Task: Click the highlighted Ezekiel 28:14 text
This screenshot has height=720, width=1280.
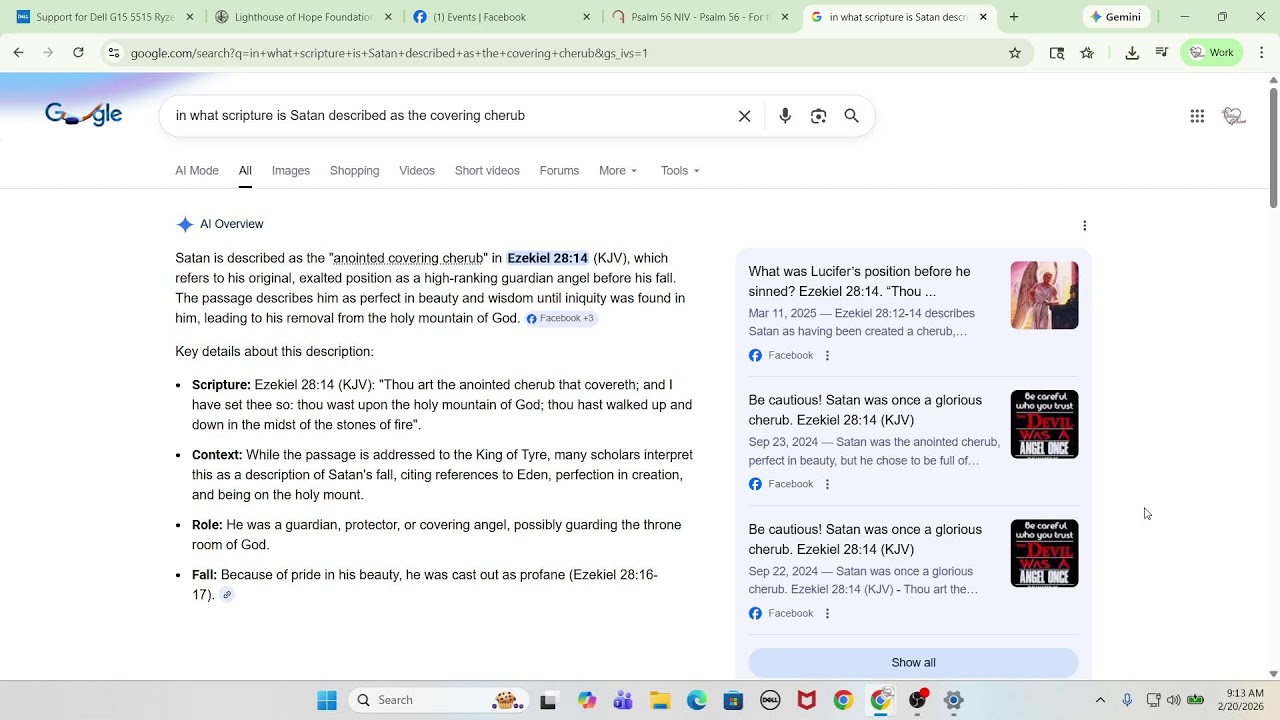Action: point(548,258)
